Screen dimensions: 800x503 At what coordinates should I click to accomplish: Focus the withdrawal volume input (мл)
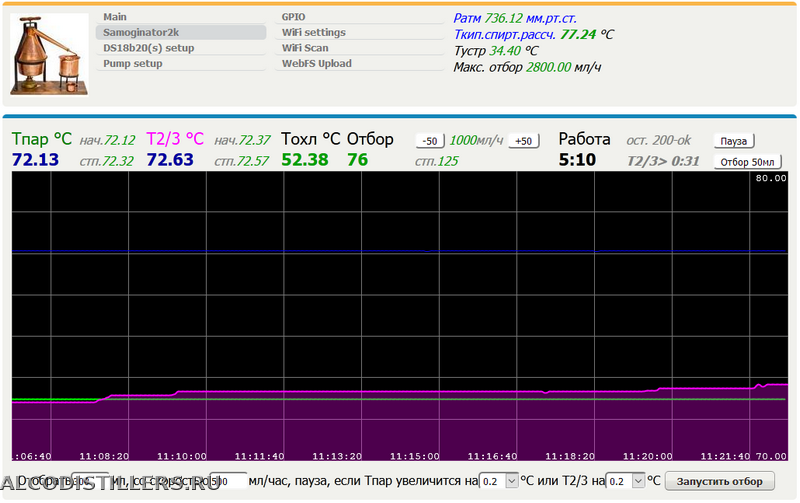point(90,481)
